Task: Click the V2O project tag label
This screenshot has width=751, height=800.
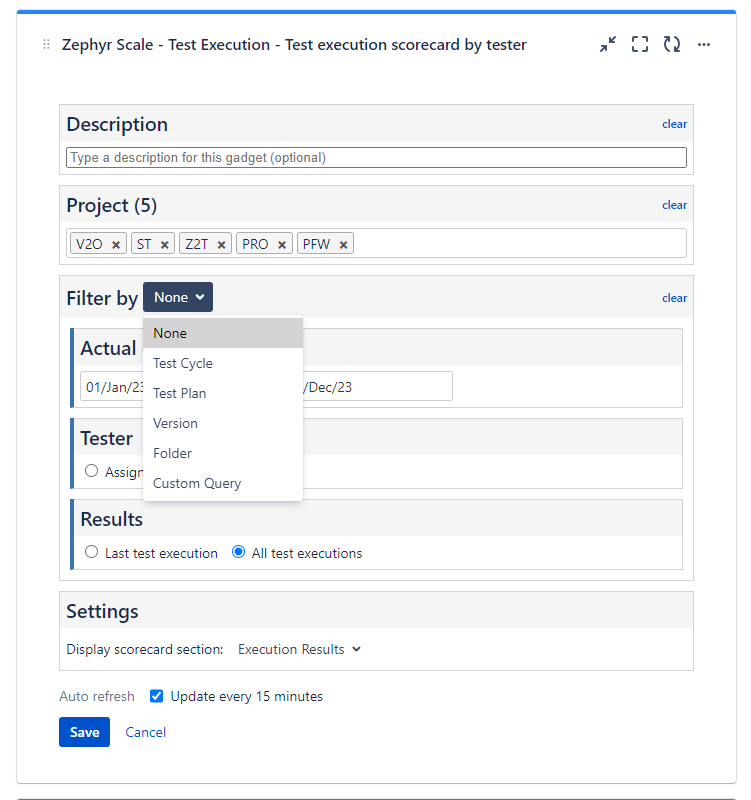Action: pos(89,244)
